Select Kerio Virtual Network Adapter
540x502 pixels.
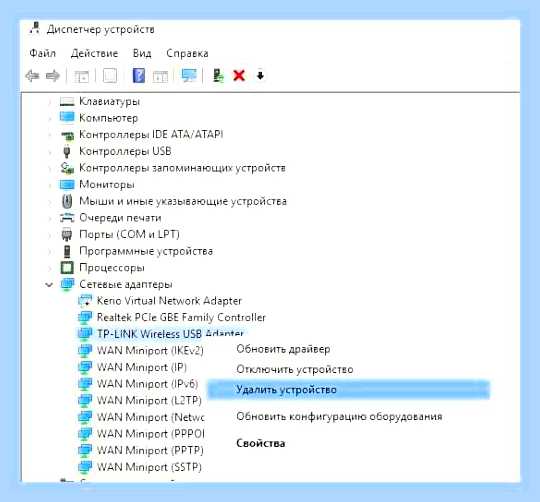169,301
